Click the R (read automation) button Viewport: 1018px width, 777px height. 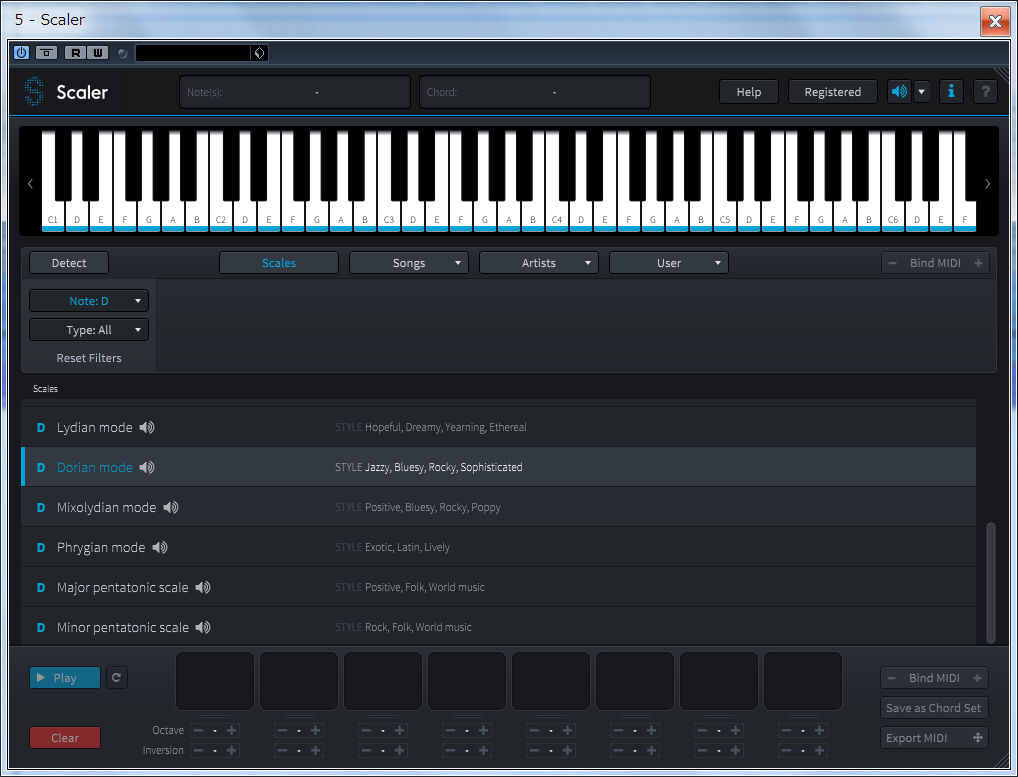(x=75, y=53)
